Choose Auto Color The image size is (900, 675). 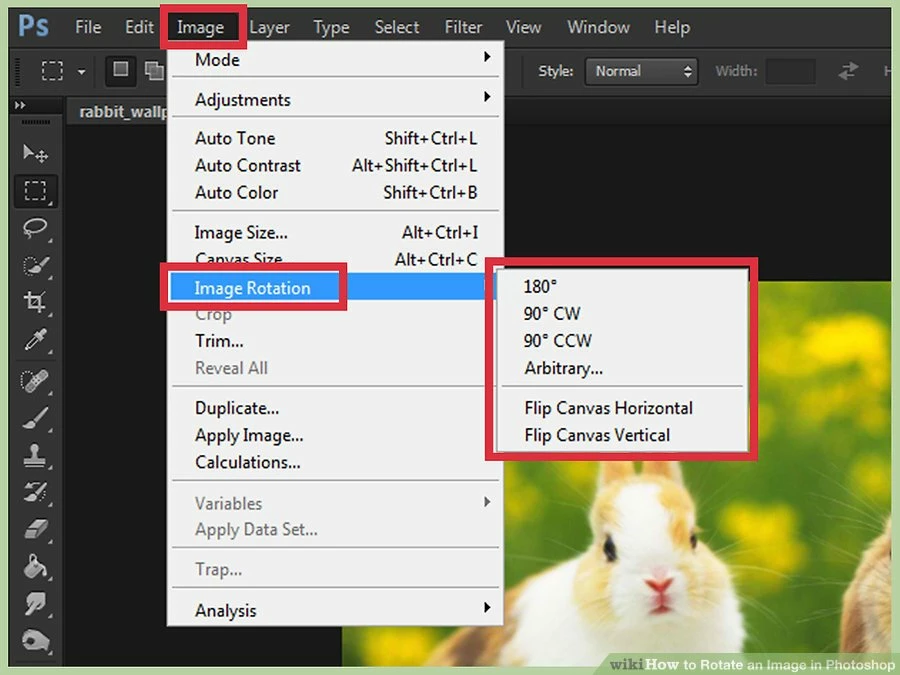click(x=336, y=192)
